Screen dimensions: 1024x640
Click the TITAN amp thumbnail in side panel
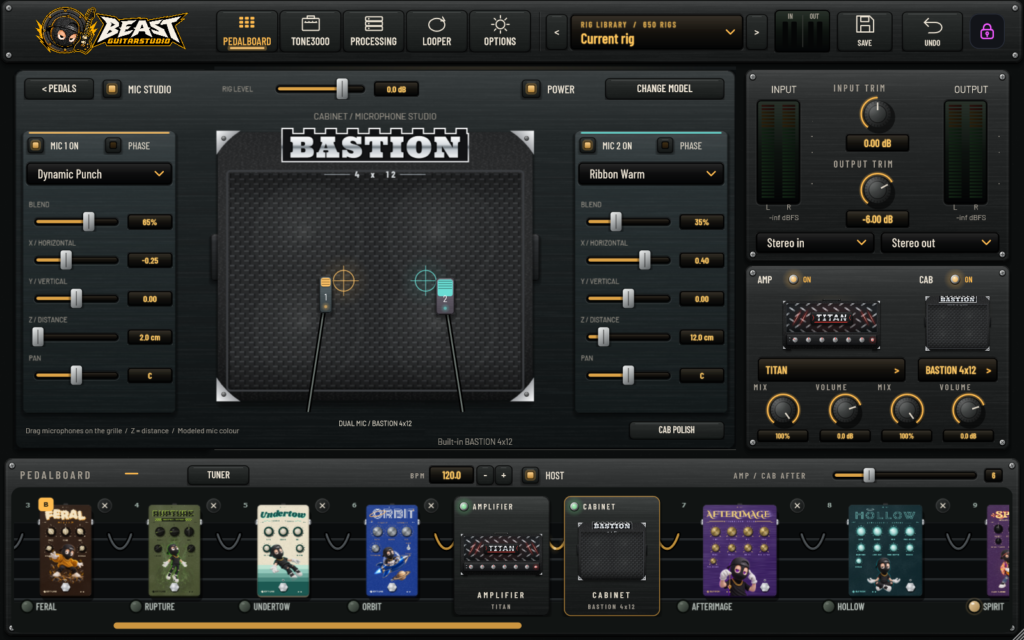(831, 323)
